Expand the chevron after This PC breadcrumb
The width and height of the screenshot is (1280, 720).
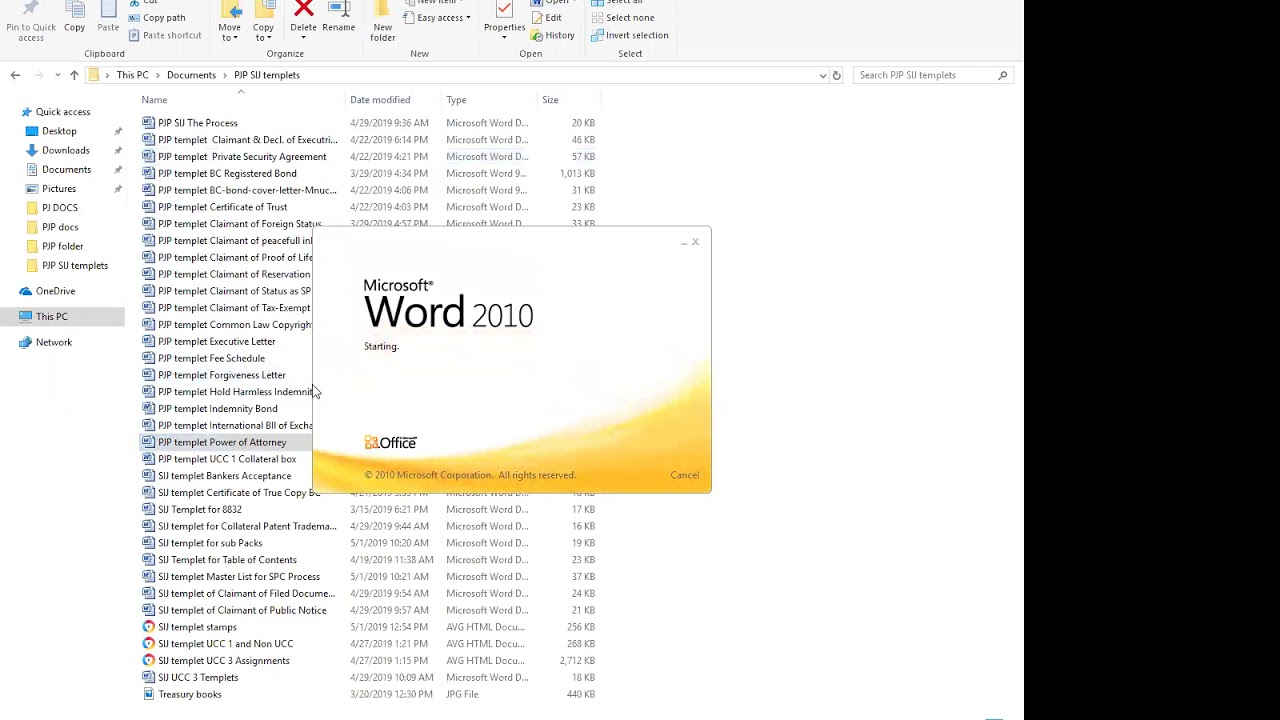click(157, 75)
